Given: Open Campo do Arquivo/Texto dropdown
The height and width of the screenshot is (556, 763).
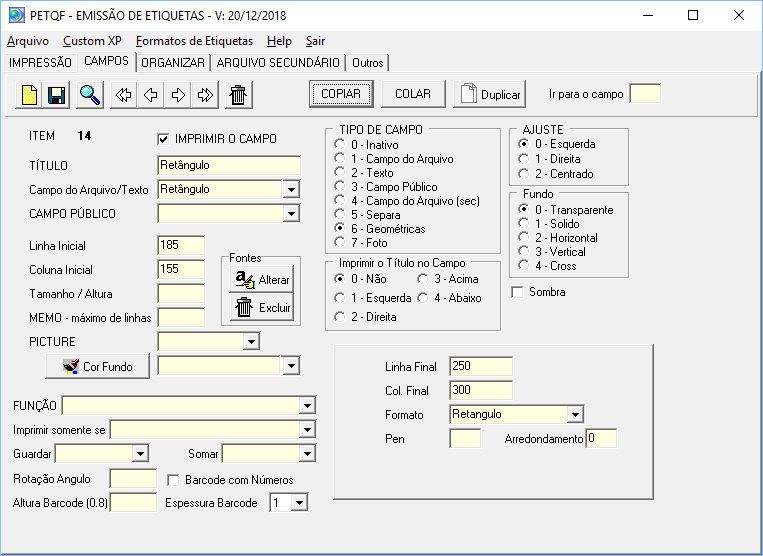Looking at the screenshot, I should (291, 189).
